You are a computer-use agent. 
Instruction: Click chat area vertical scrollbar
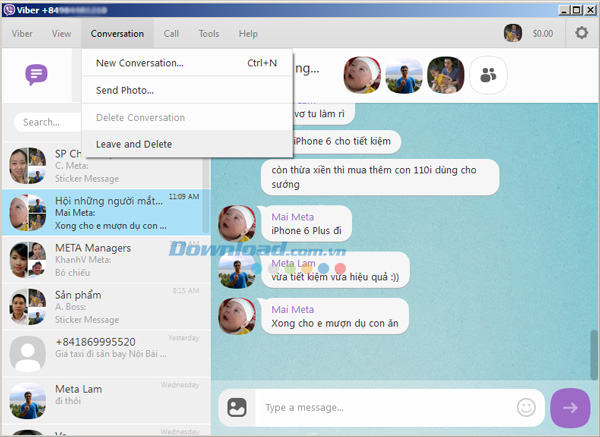[594, 354]
